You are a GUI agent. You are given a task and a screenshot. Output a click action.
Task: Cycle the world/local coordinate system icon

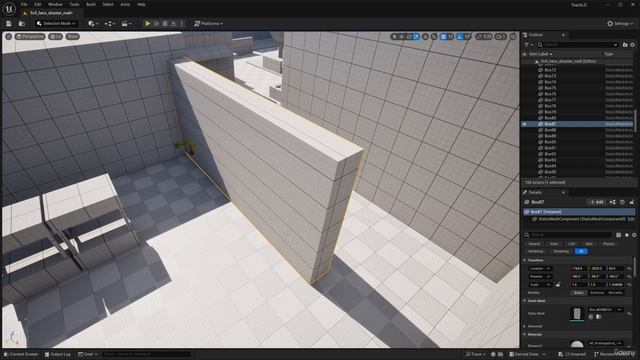425,37
